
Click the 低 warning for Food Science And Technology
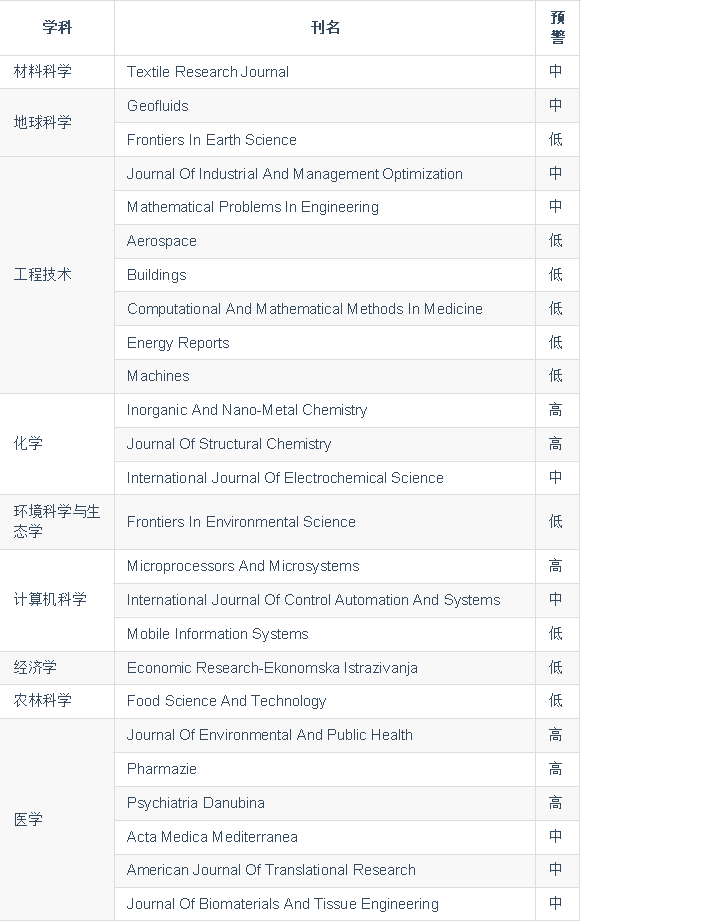556,701
